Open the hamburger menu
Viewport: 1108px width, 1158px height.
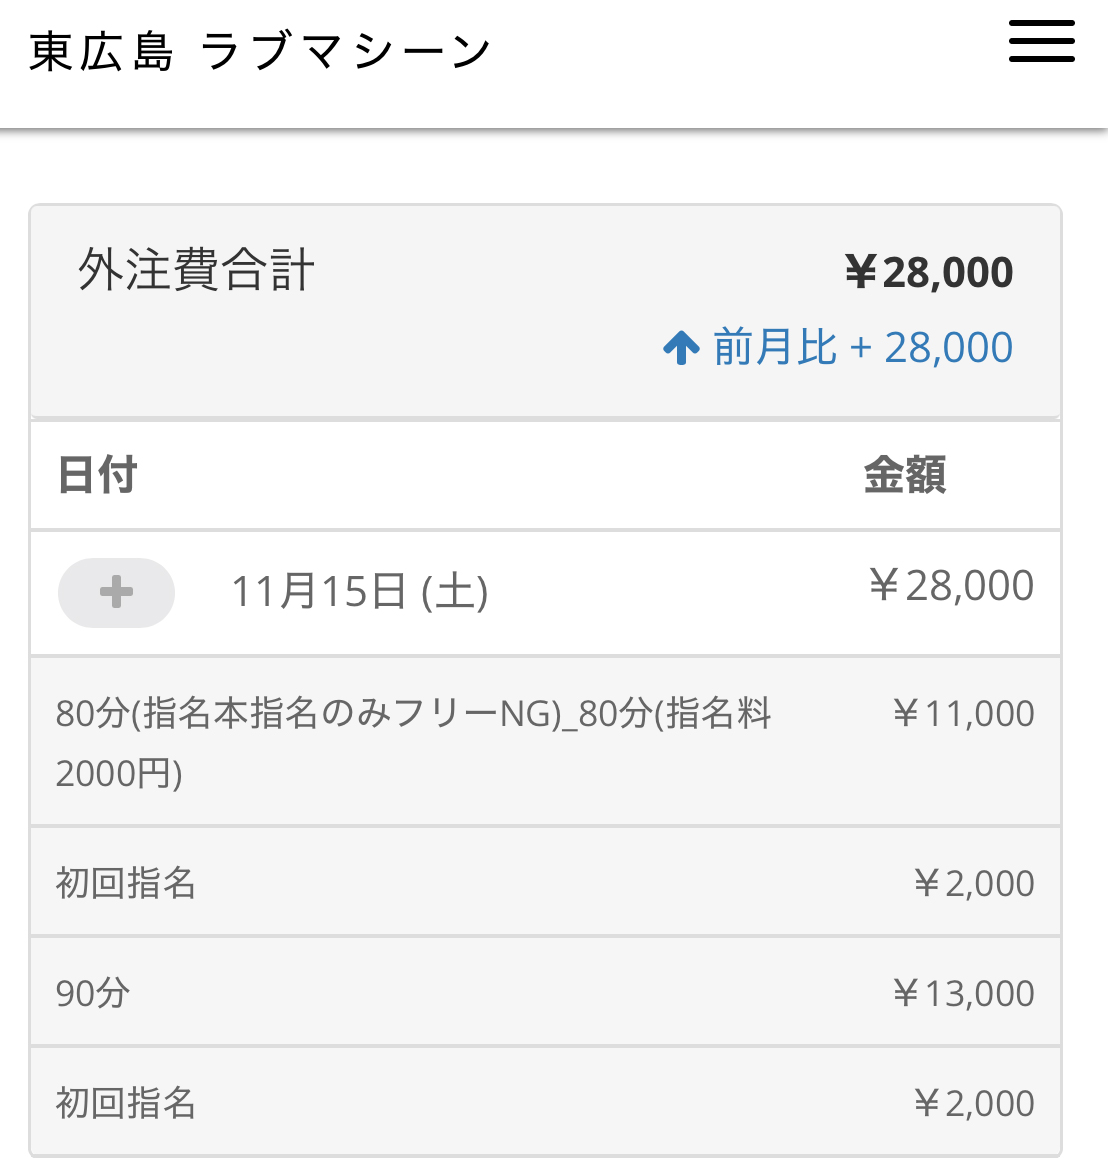tap(1041, 41)
